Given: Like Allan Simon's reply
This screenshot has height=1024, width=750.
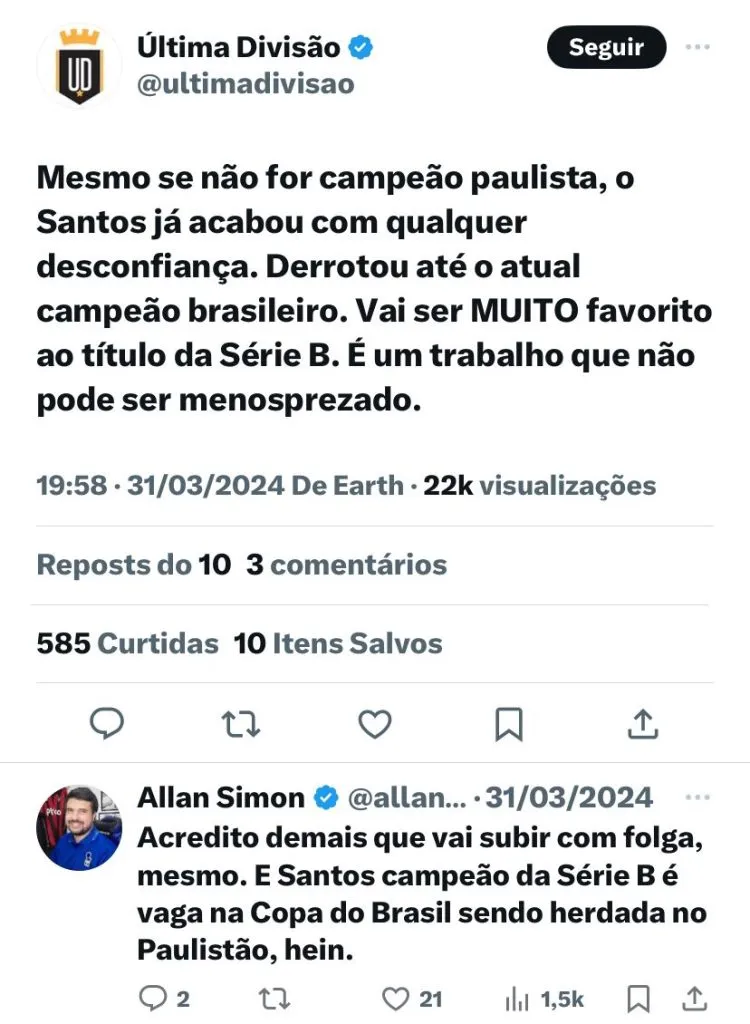Looking at the screenshot, I should coord(398,998).
